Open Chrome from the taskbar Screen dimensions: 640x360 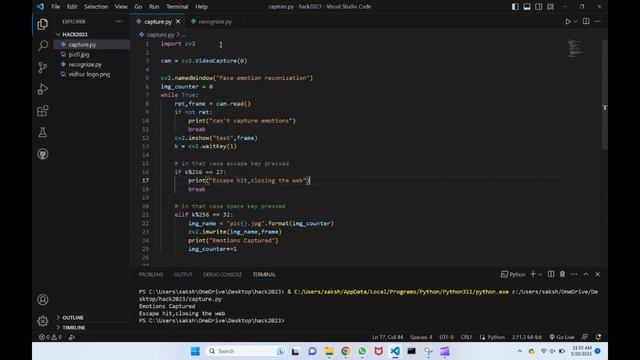click(x=346, y=351)
